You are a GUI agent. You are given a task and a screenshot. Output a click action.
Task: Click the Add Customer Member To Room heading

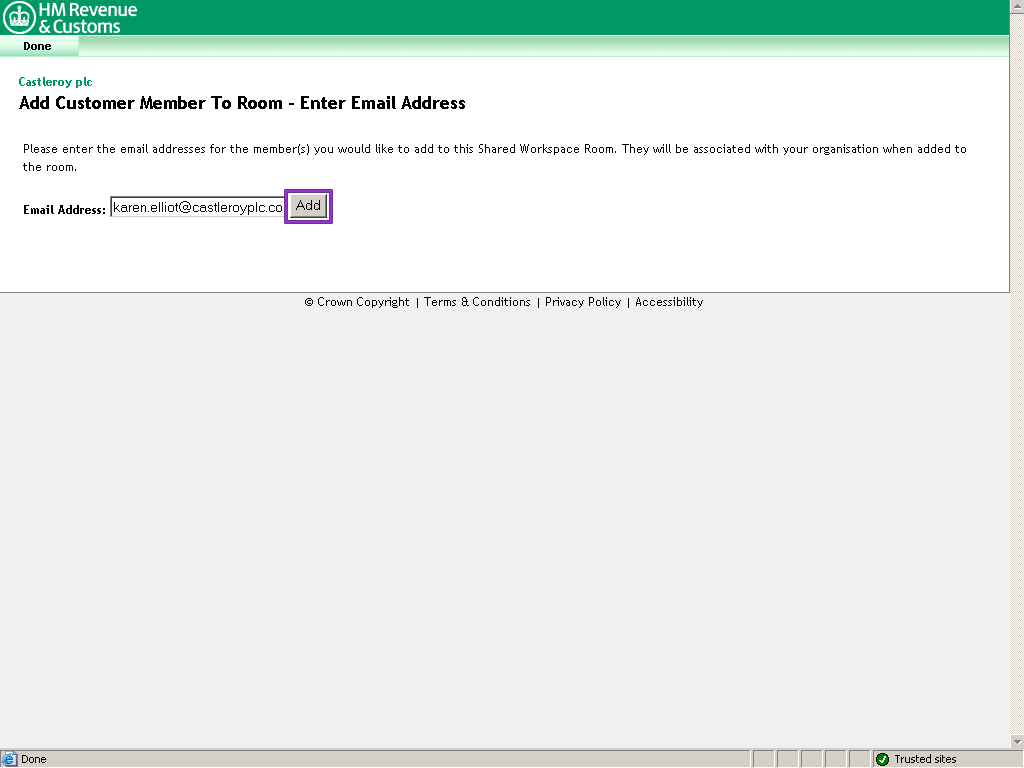point(242,103)
